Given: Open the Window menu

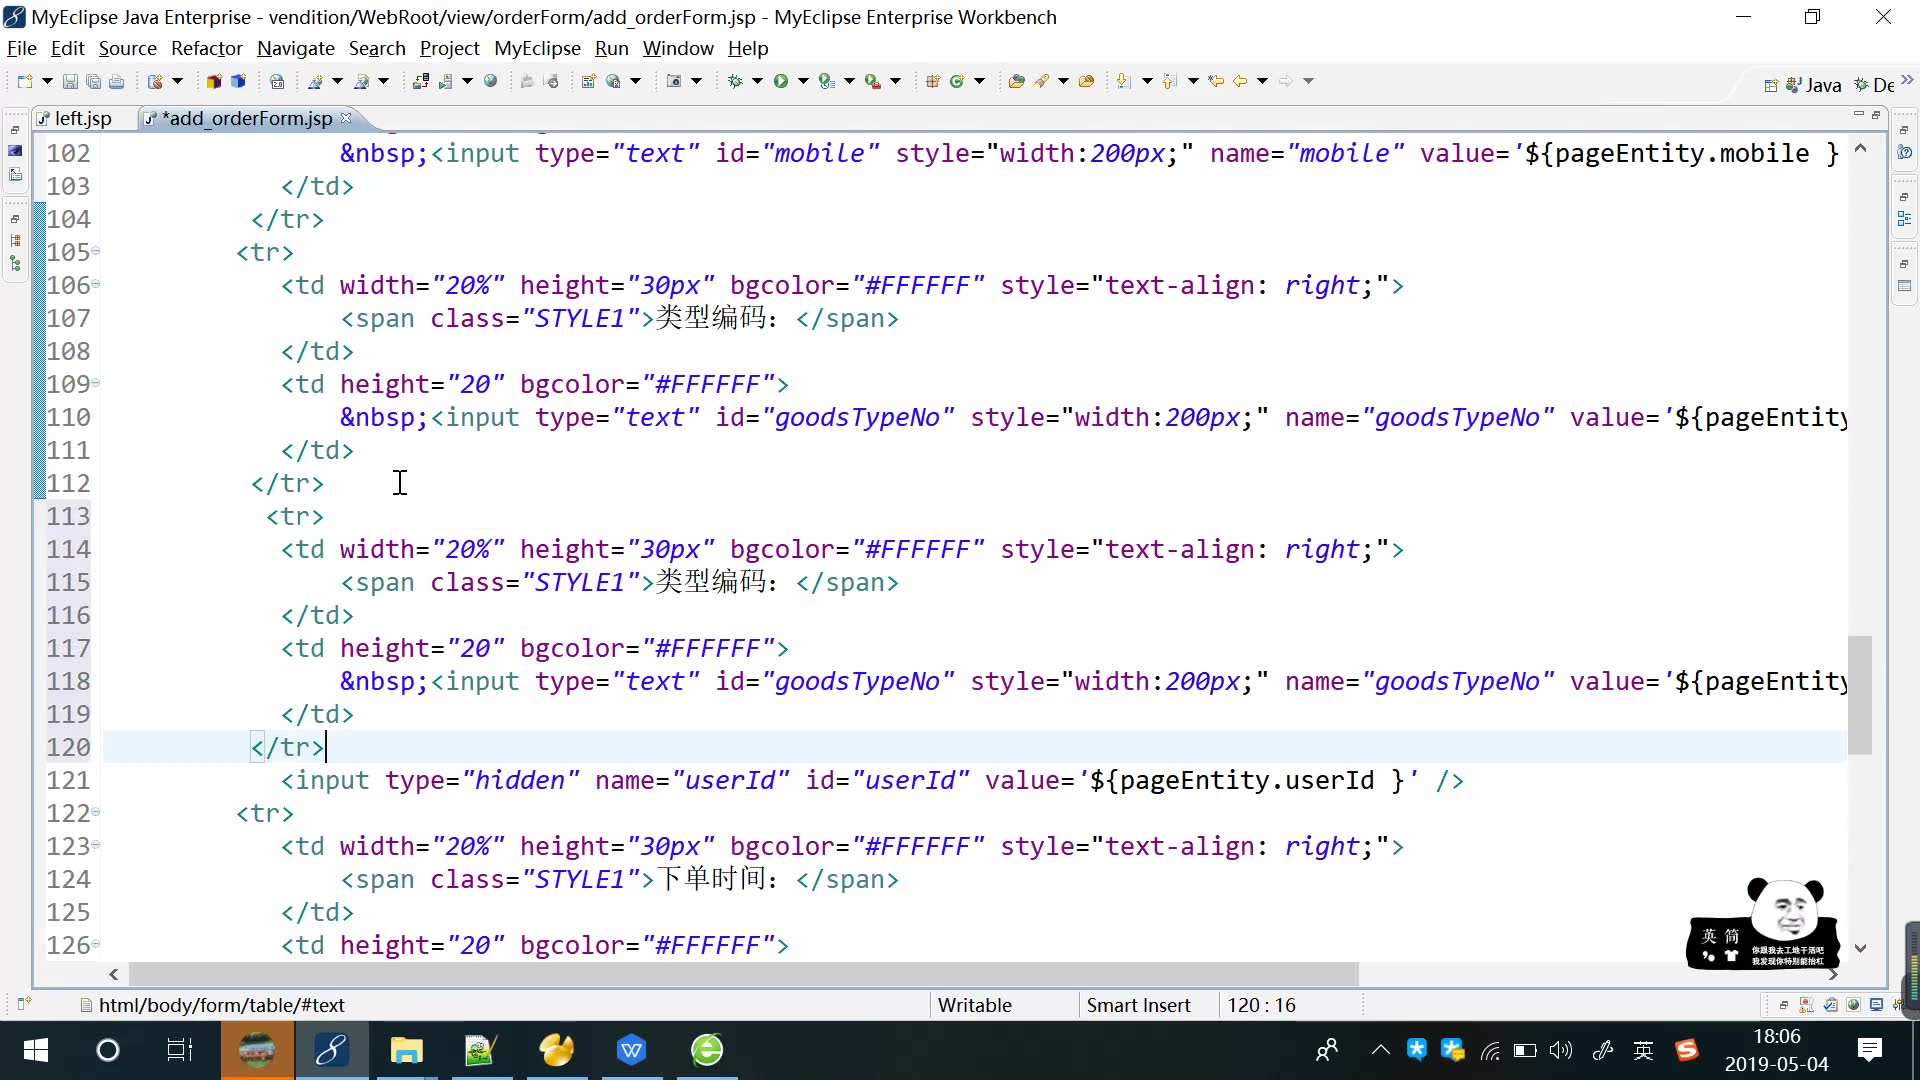Looking at the screenshot, I should [679, 47].
